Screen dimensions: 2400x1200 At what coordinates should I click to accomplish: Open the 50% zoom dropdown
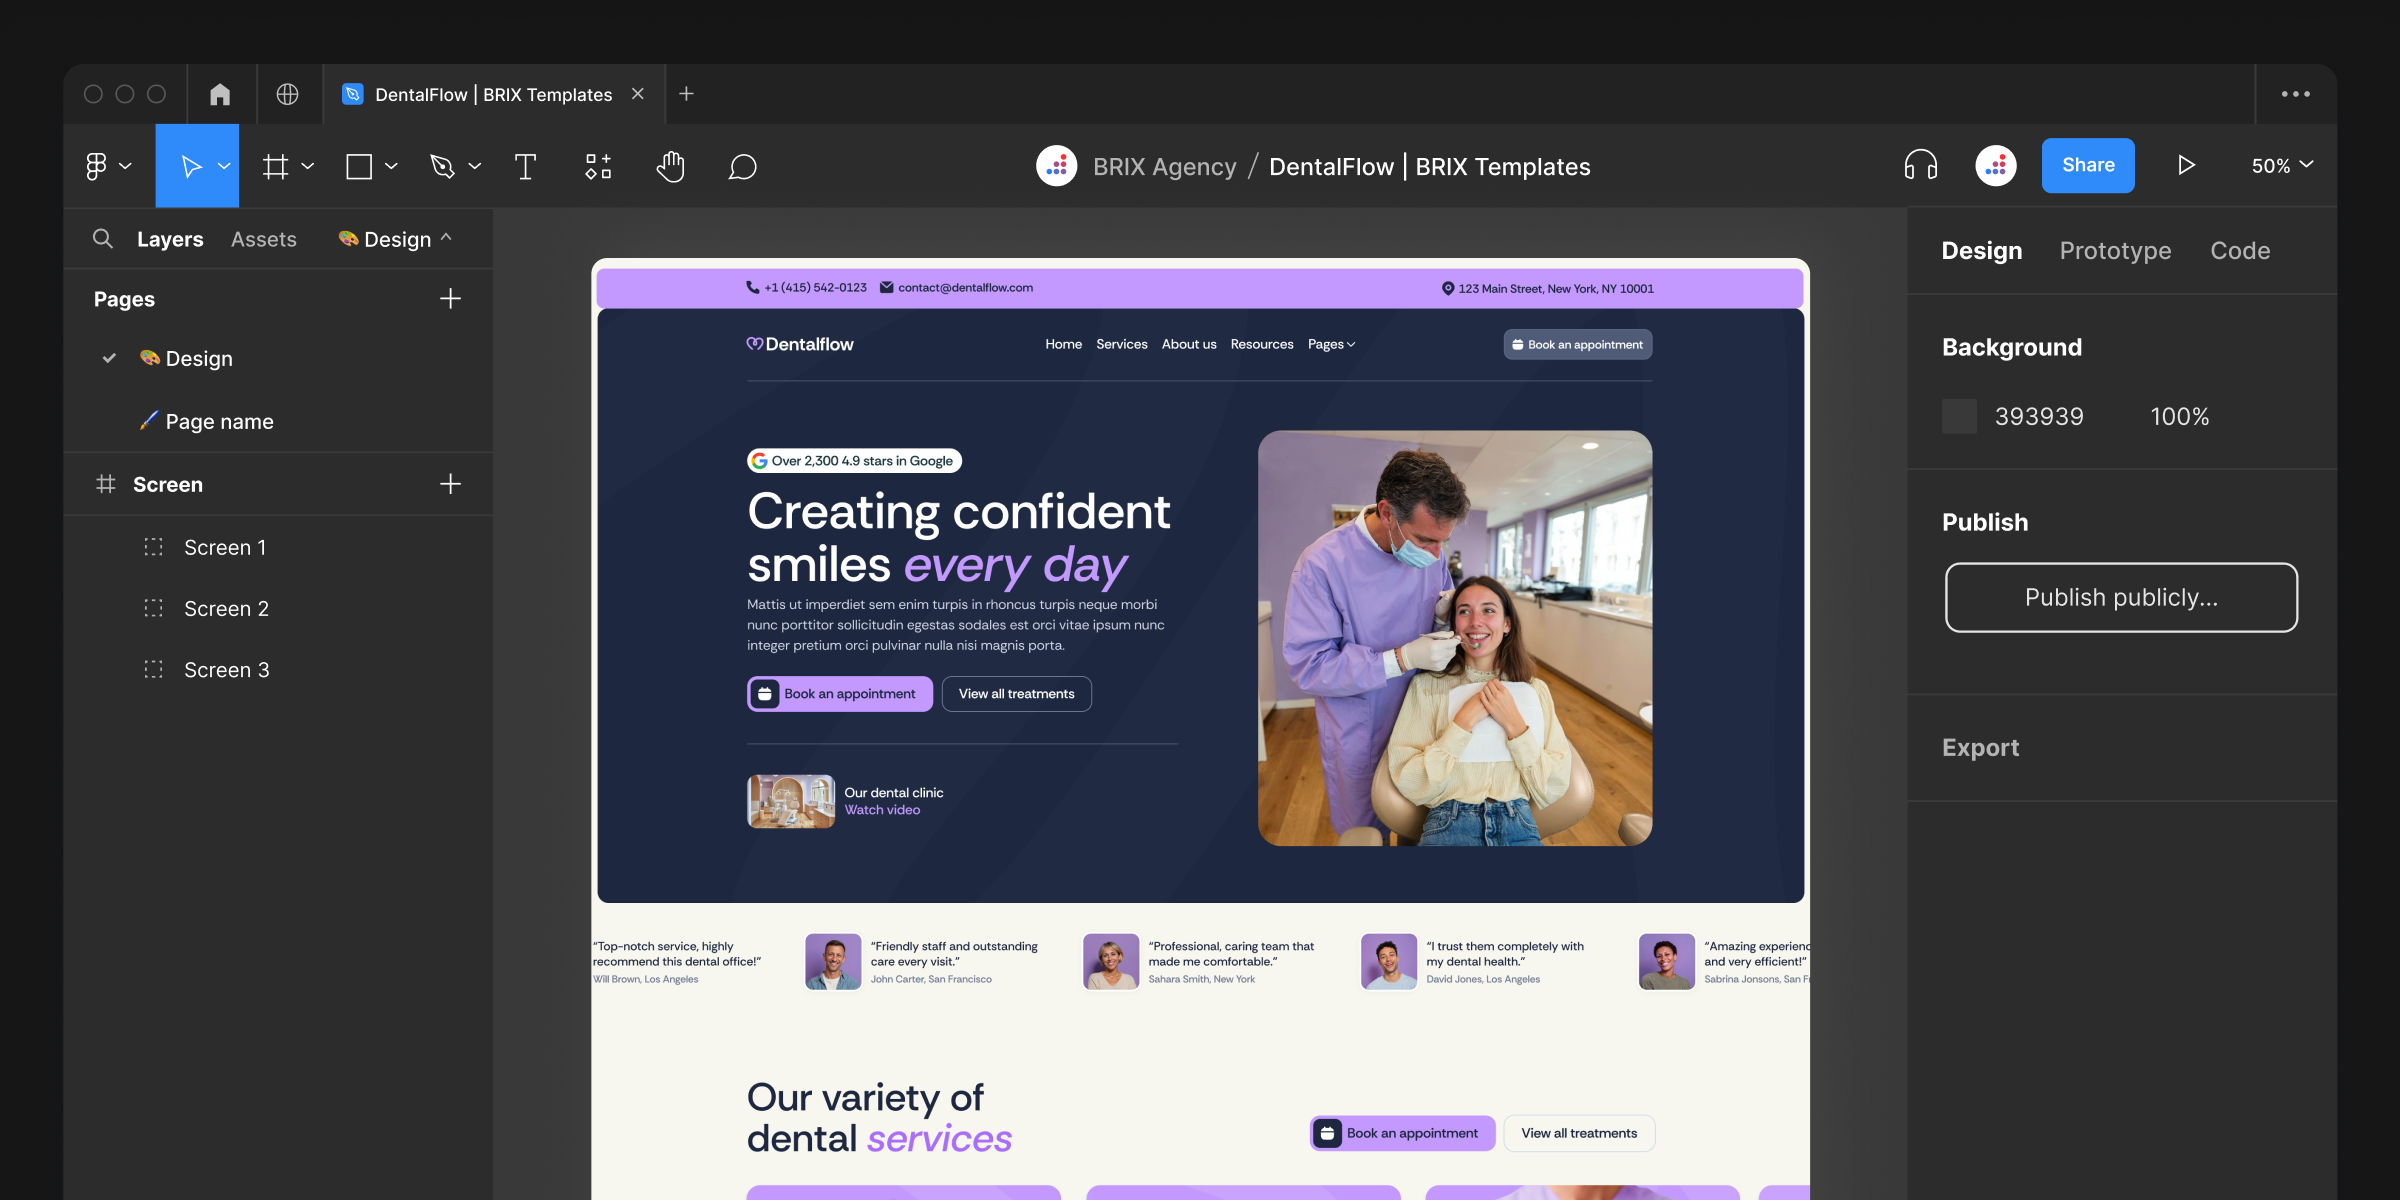coord(2282,165)
